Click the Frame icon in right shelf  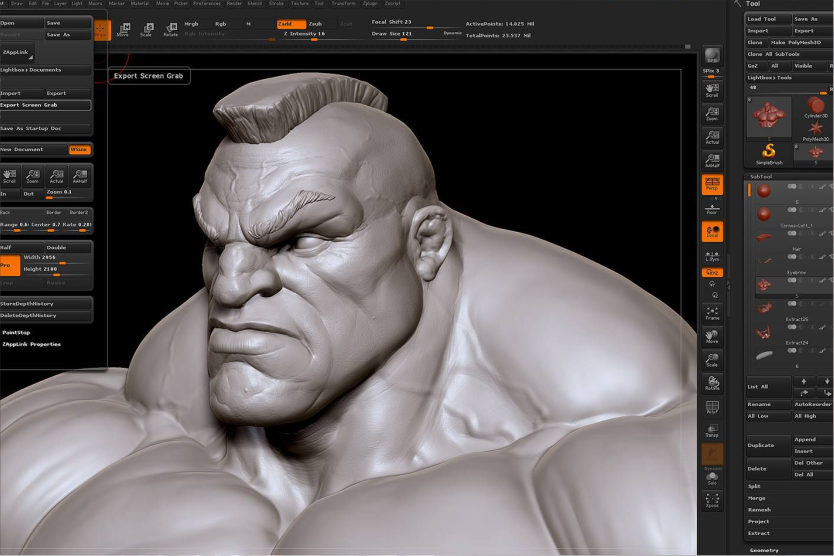(712, 313)
